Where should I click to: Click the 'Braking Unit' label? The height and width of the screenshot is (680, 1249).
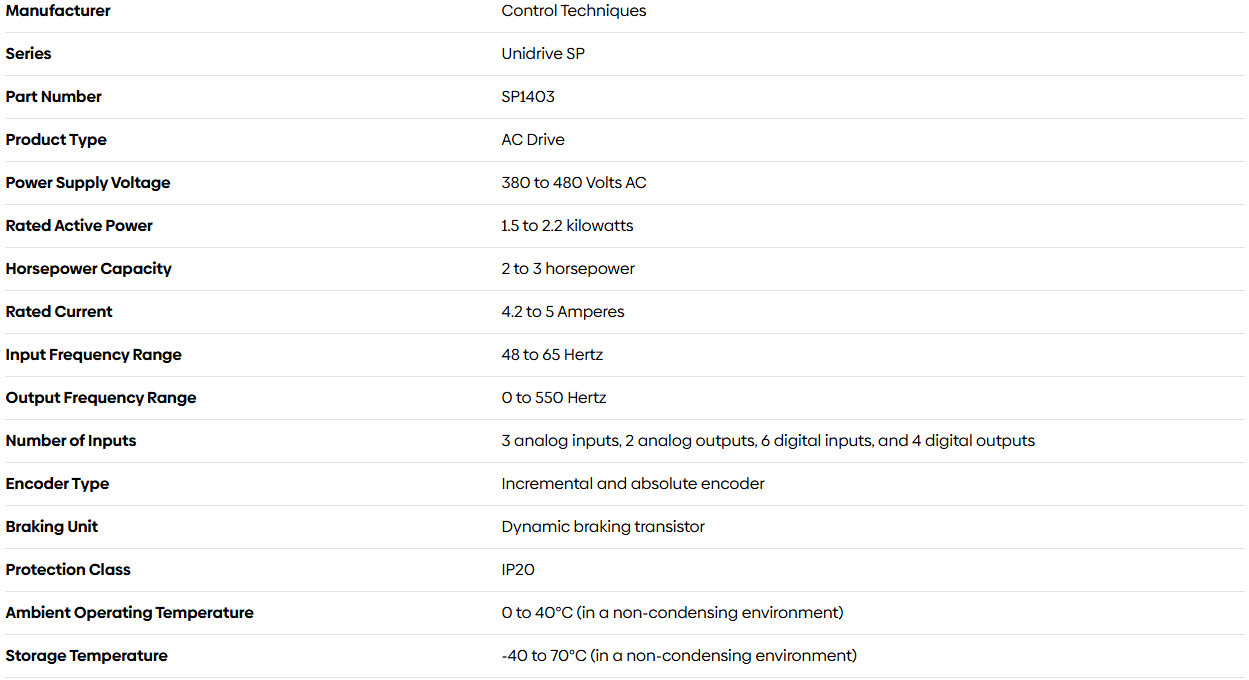(x=52, y=527)
